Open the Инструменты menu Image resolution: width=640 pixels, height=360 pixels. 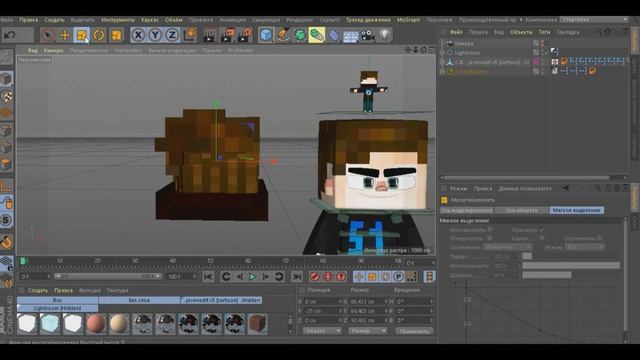(x=118, y=20)
